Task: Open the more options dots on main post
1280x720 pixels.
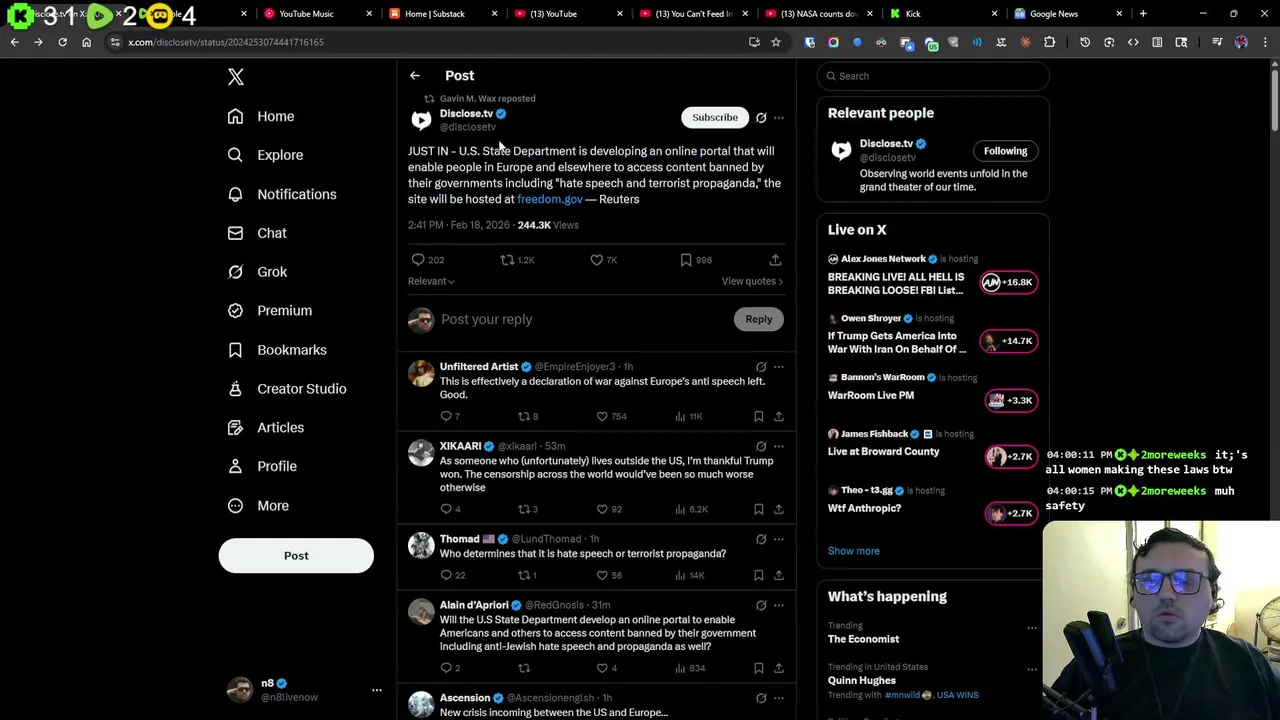Action: click(x=779, y=118)
